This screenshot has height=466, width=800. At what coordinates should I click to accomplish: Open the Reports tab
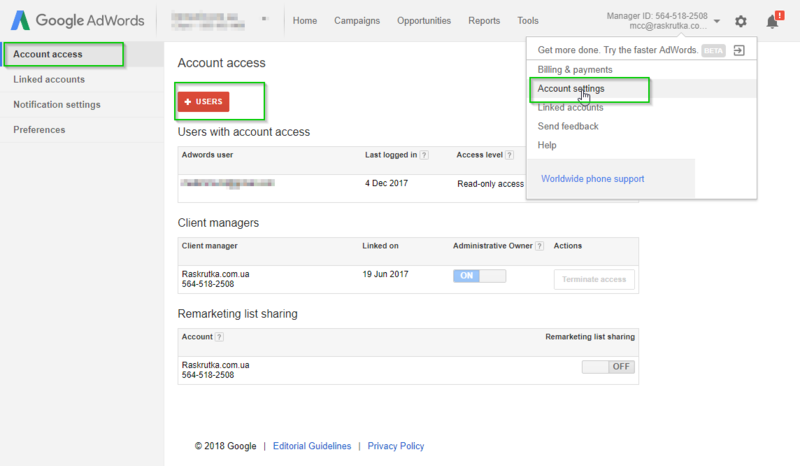[x=484, y=21]
